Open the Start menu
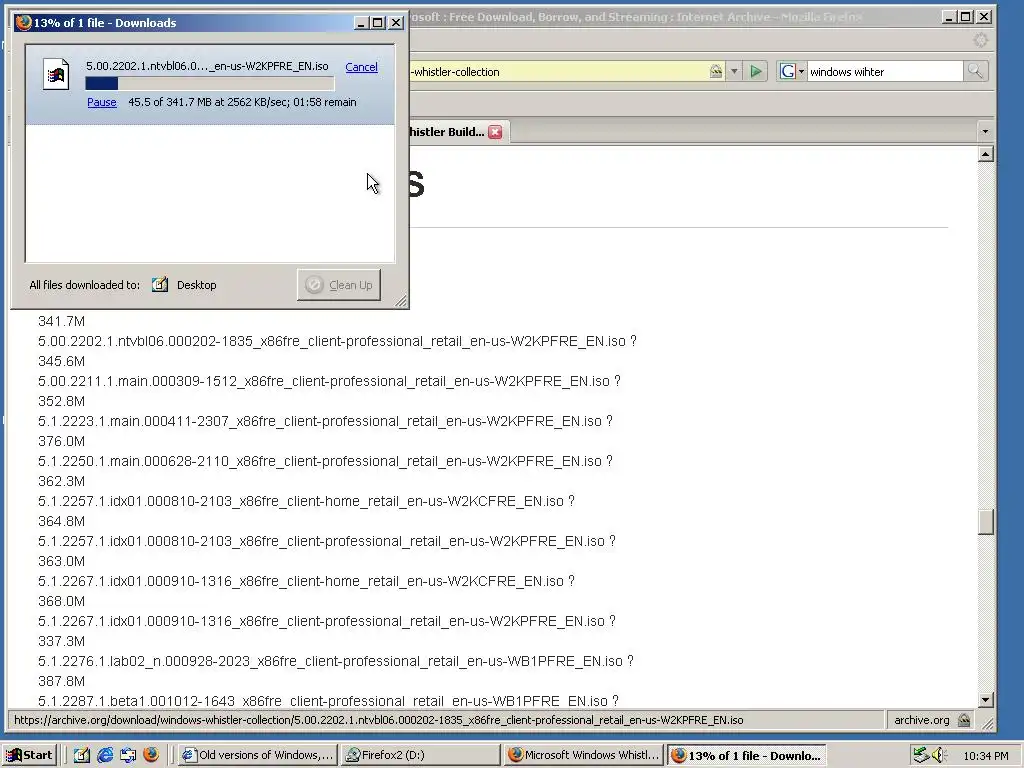Viewport: 1024px width, 768px height. pos(30,755)
